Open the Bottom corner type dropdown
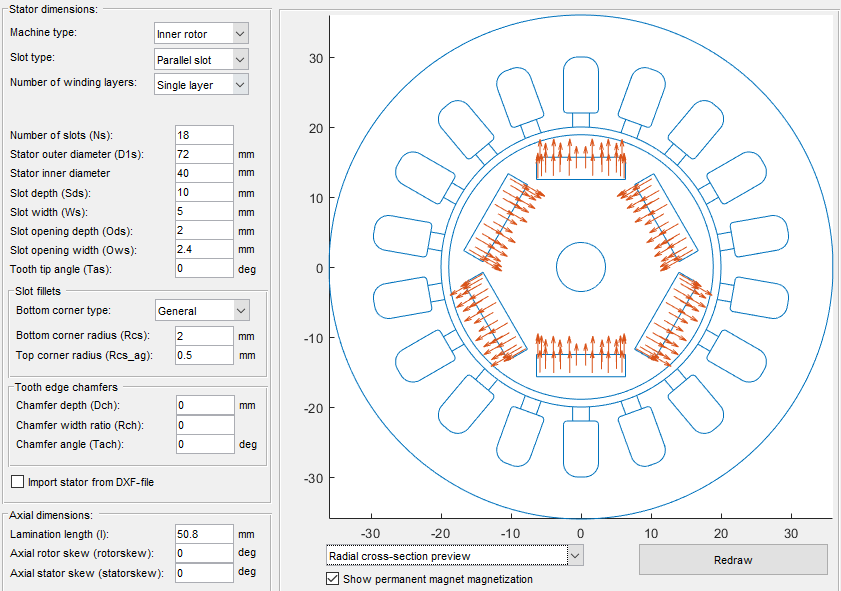 pos(200,311)
